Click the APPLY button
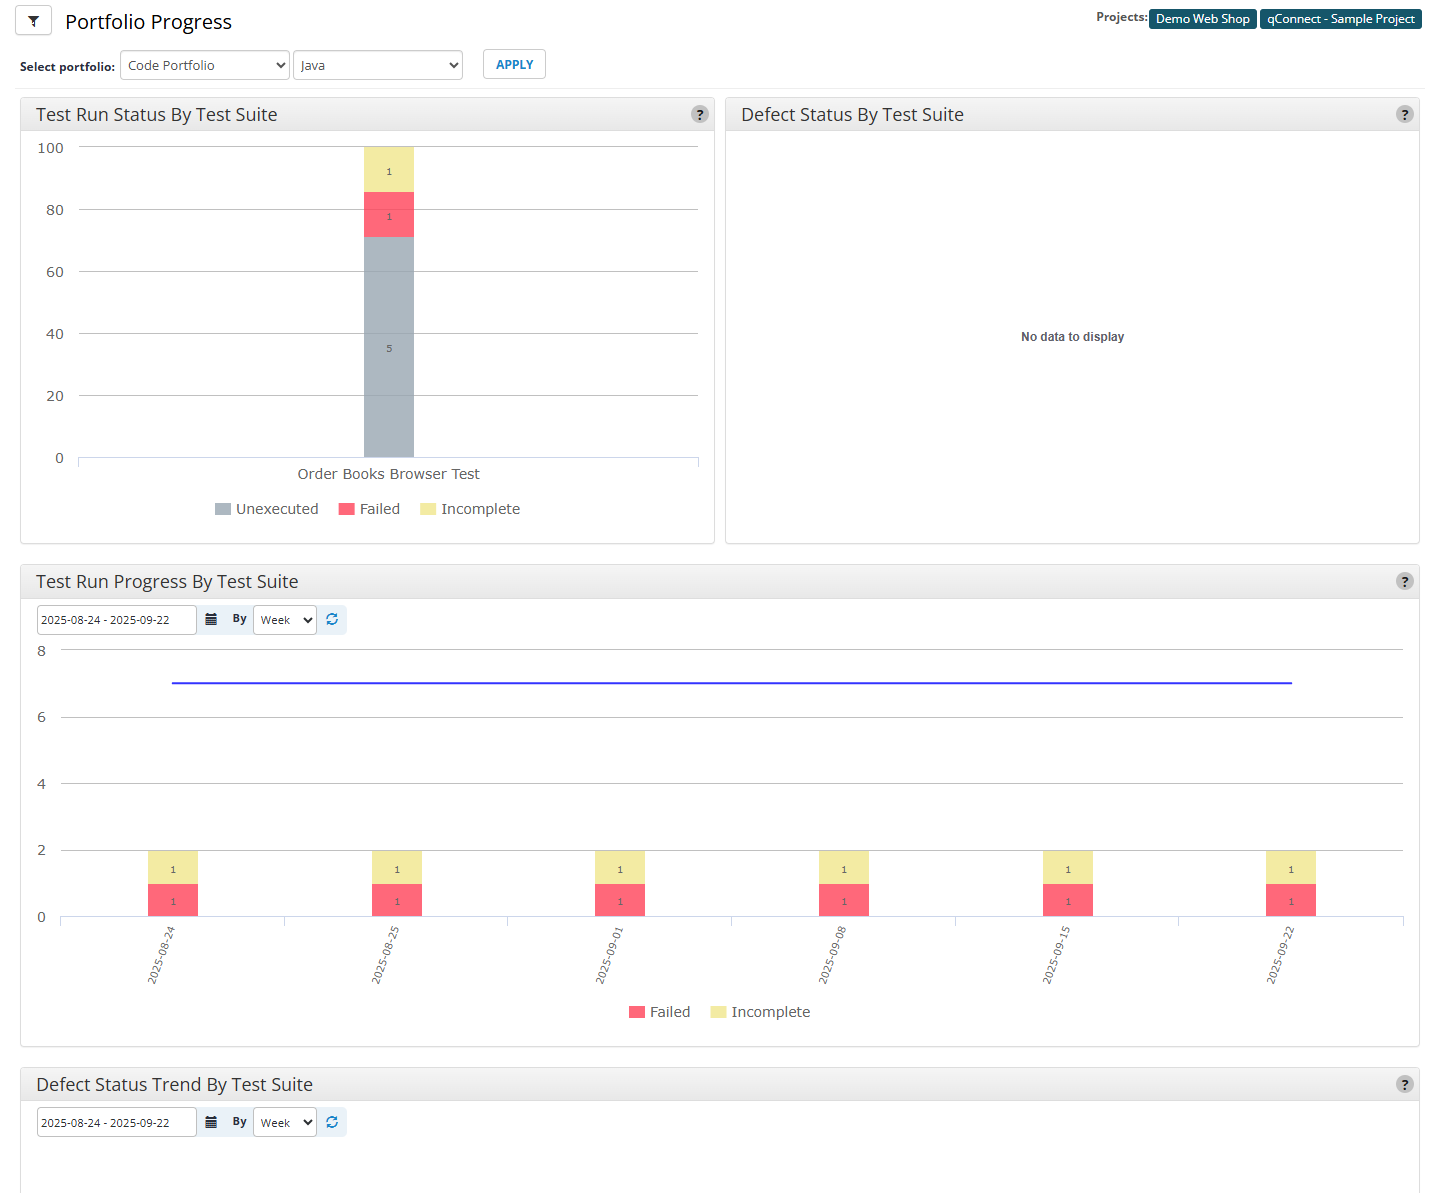The height and width of the screenshot is (1193, 1436). click(x=514, y=65)
